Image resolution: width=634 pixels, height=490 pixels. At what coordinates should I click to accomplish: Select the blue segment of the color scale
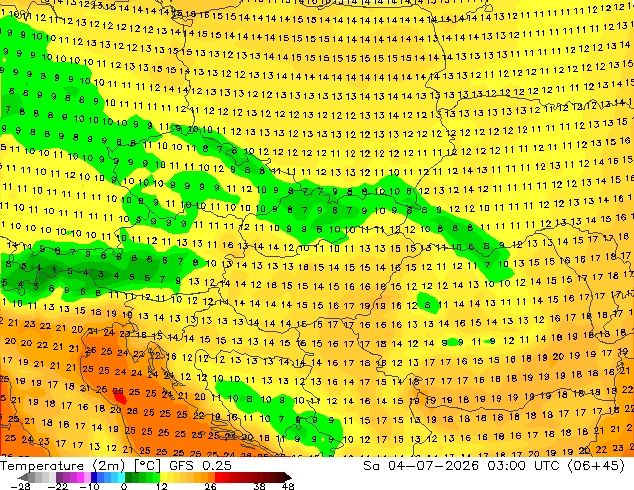point(108,477)
